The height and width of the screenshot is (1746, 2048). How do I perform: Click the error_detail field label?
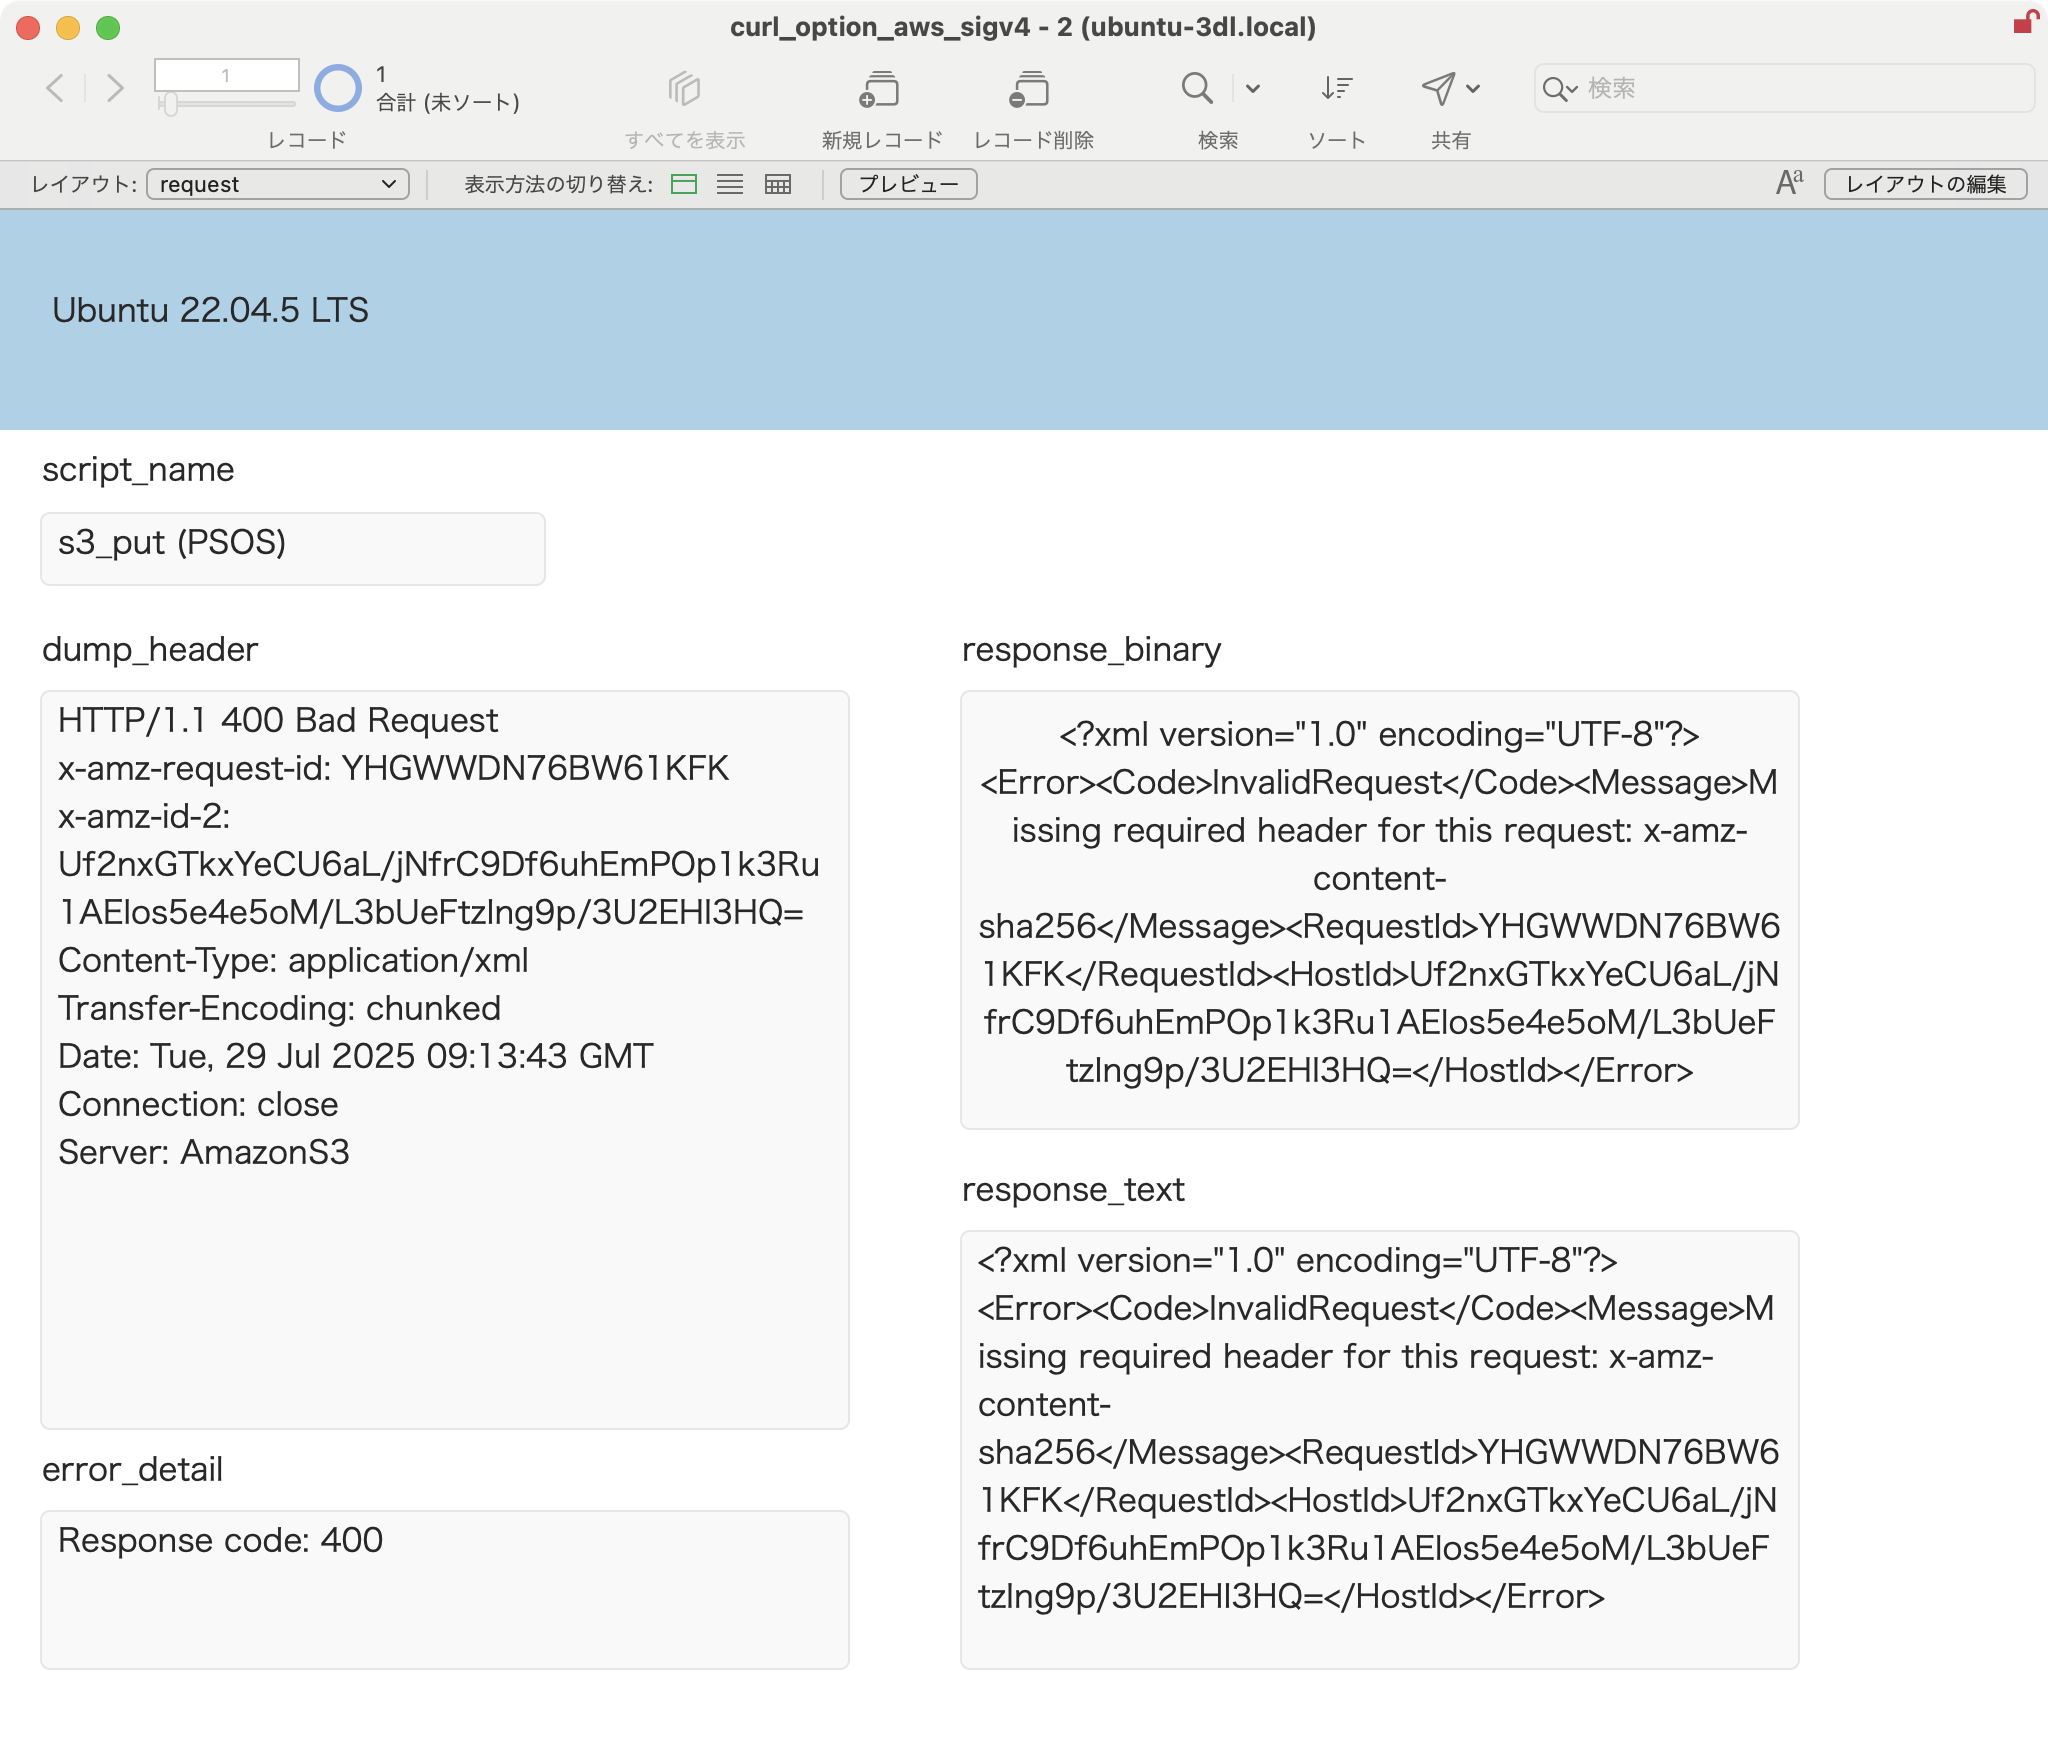(132, 1470)
